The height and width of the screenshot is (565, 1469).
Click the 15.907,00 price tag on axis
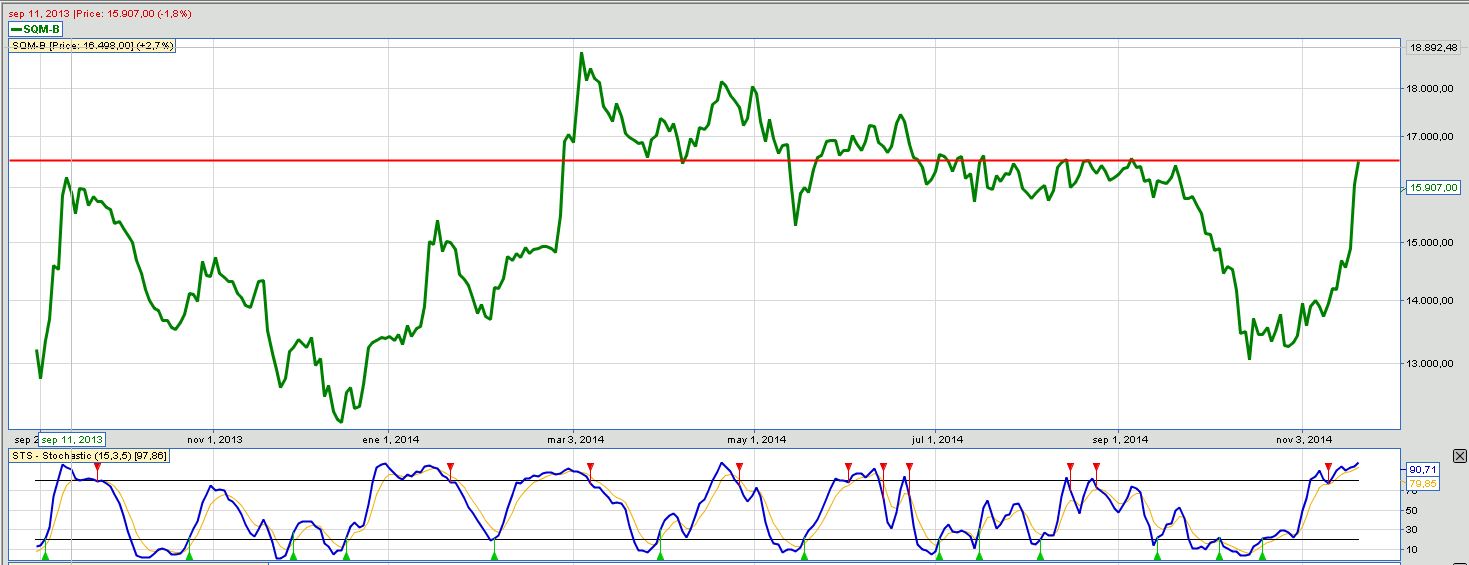coord(1434,187)
